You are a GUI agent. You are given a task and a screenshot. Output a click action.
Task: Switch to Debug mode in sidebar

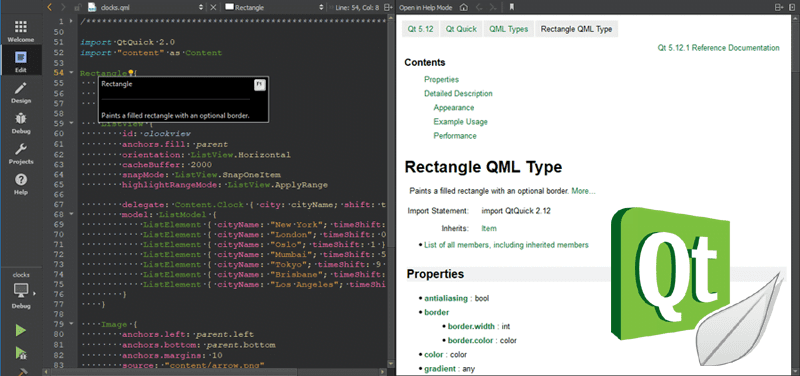21,122
